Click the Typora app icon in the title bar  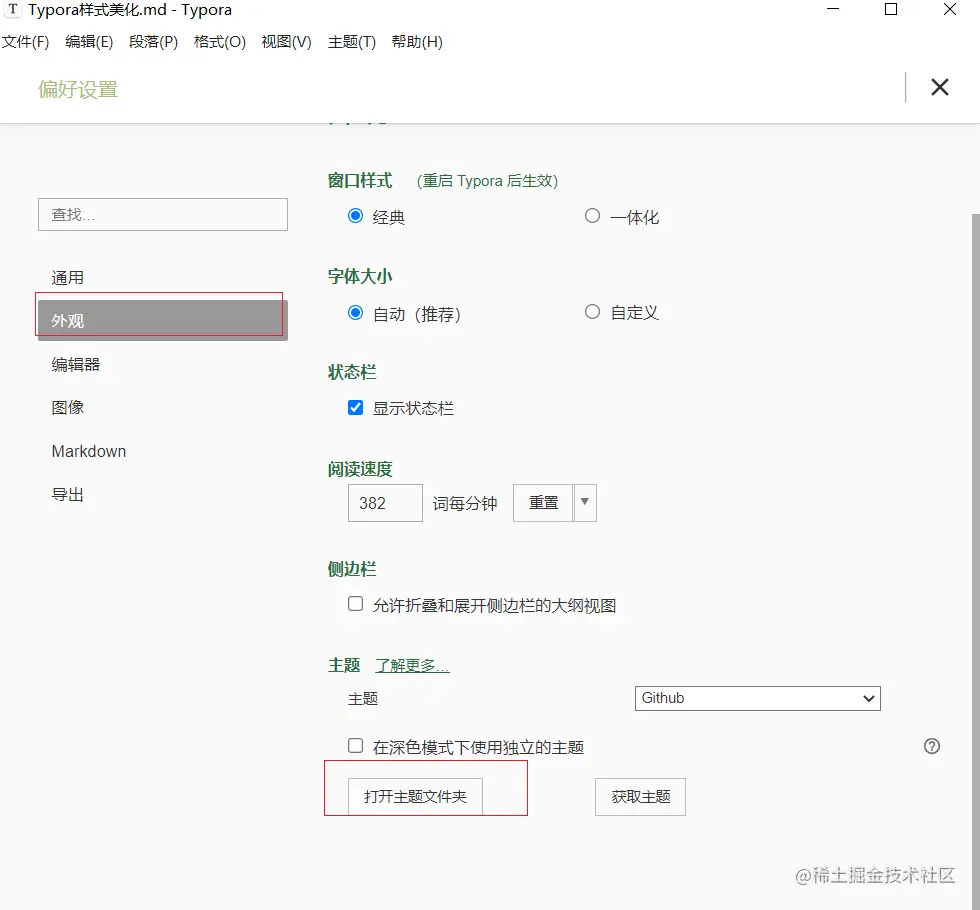click(12, 9)
